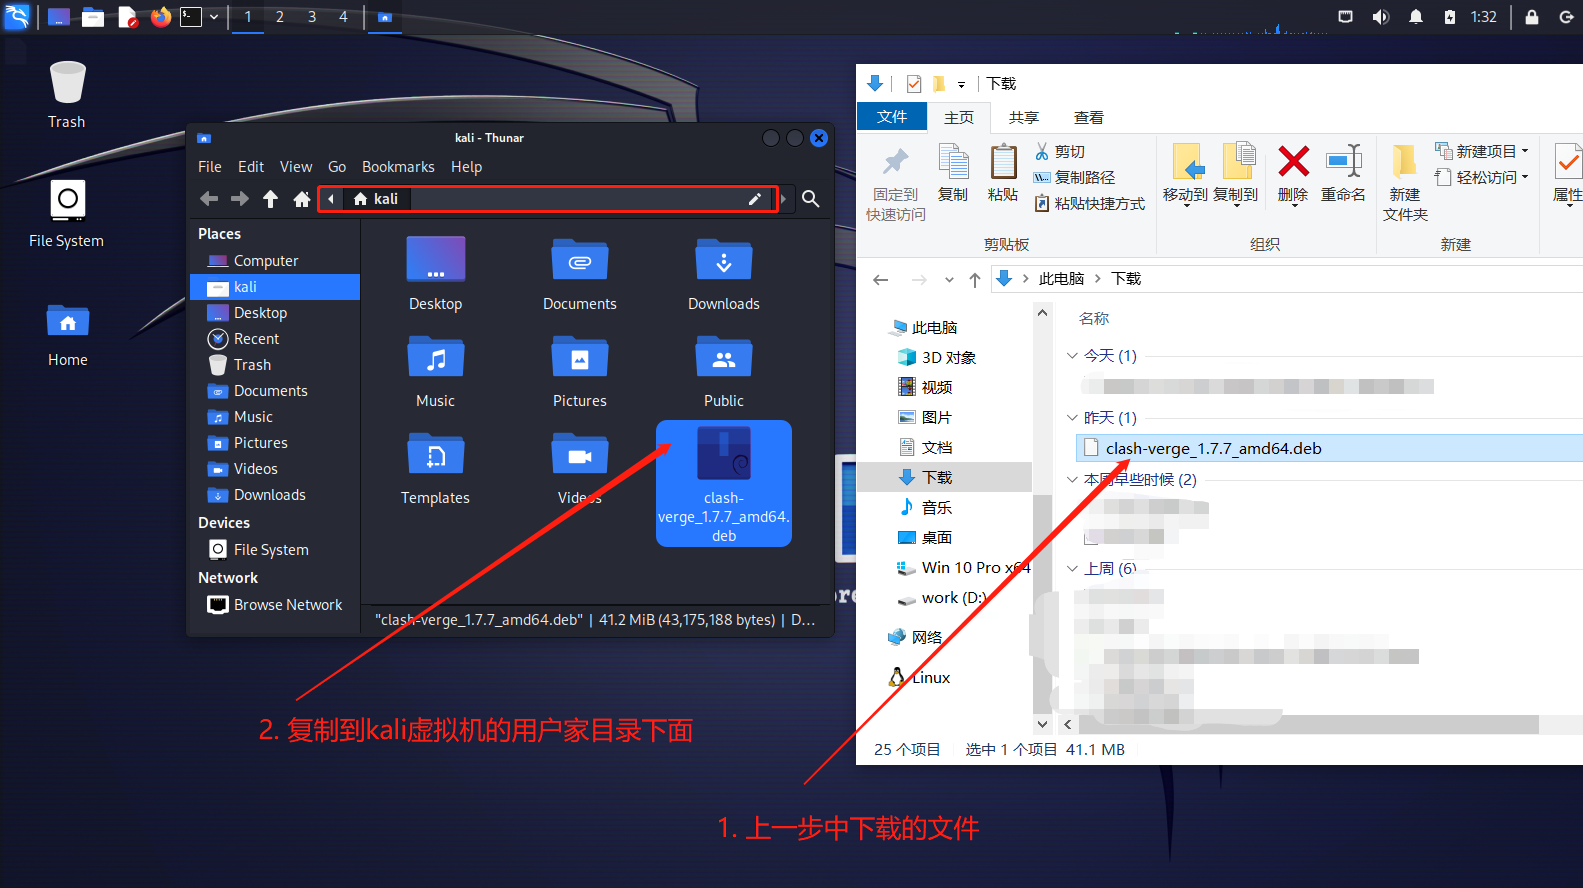
Task: Click the lock screen icon in panel
Action: [x=1532, y=17]
